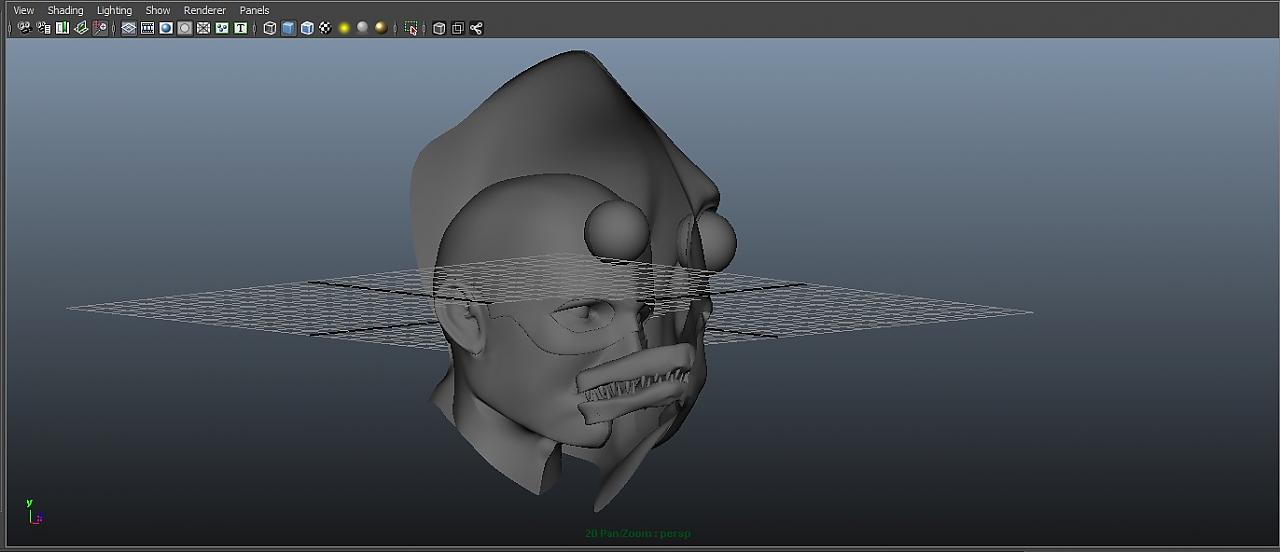The width and height of the screenshot is (1280, 552).
Task: Enable Wireframe display cube icon
Action: click(269, 28)
